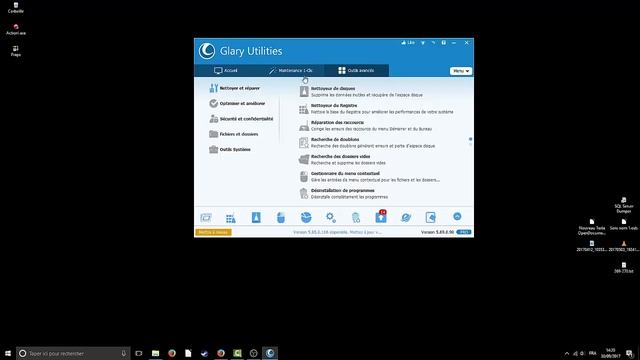Click first bottom toolbar window icon

click(206, 218)
